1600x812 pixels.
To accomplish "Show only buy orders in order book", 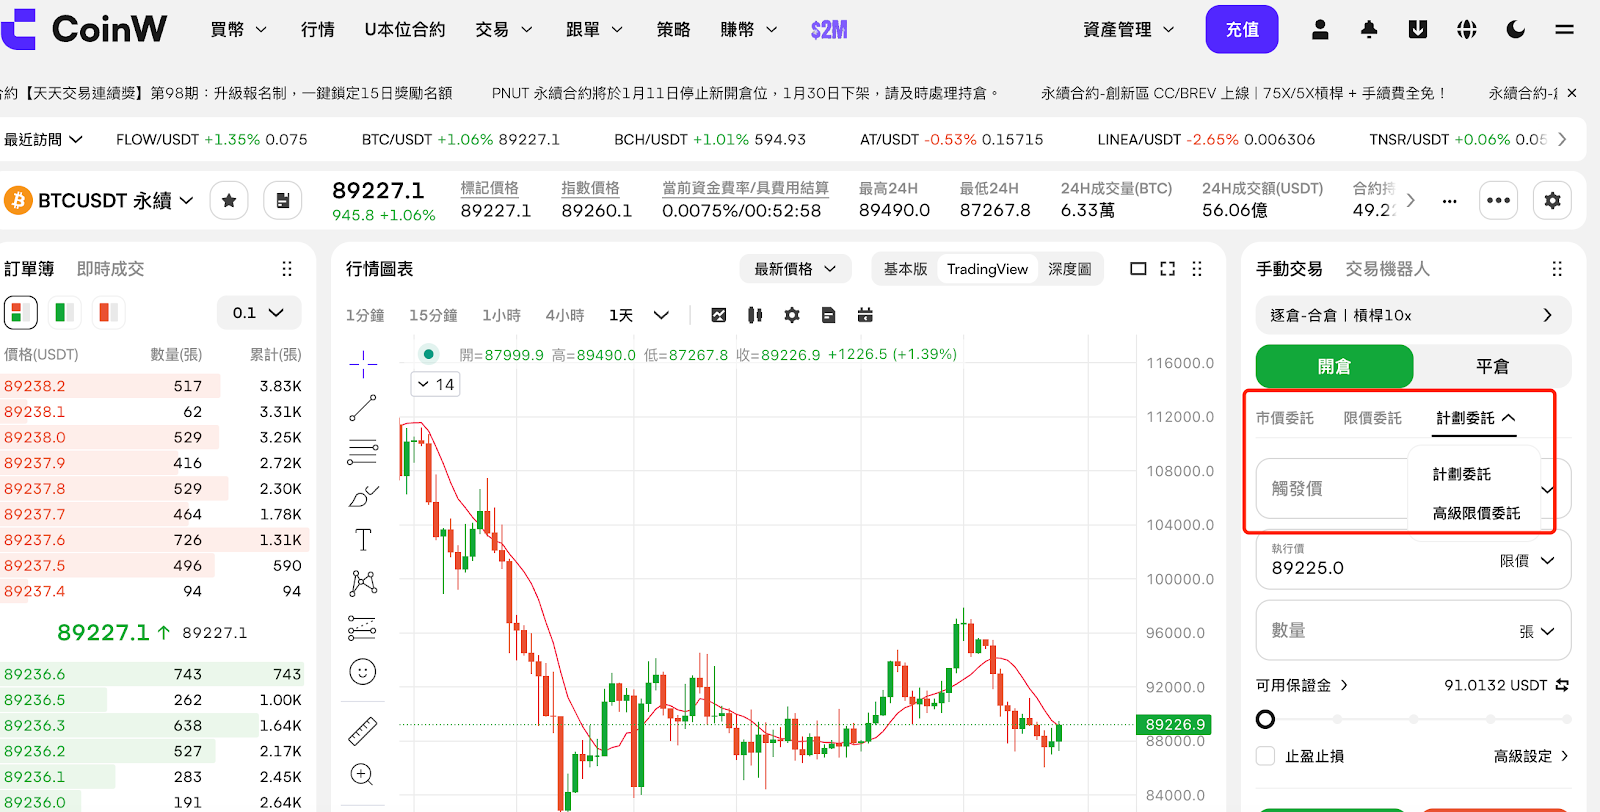I will [x=65, y=313].
